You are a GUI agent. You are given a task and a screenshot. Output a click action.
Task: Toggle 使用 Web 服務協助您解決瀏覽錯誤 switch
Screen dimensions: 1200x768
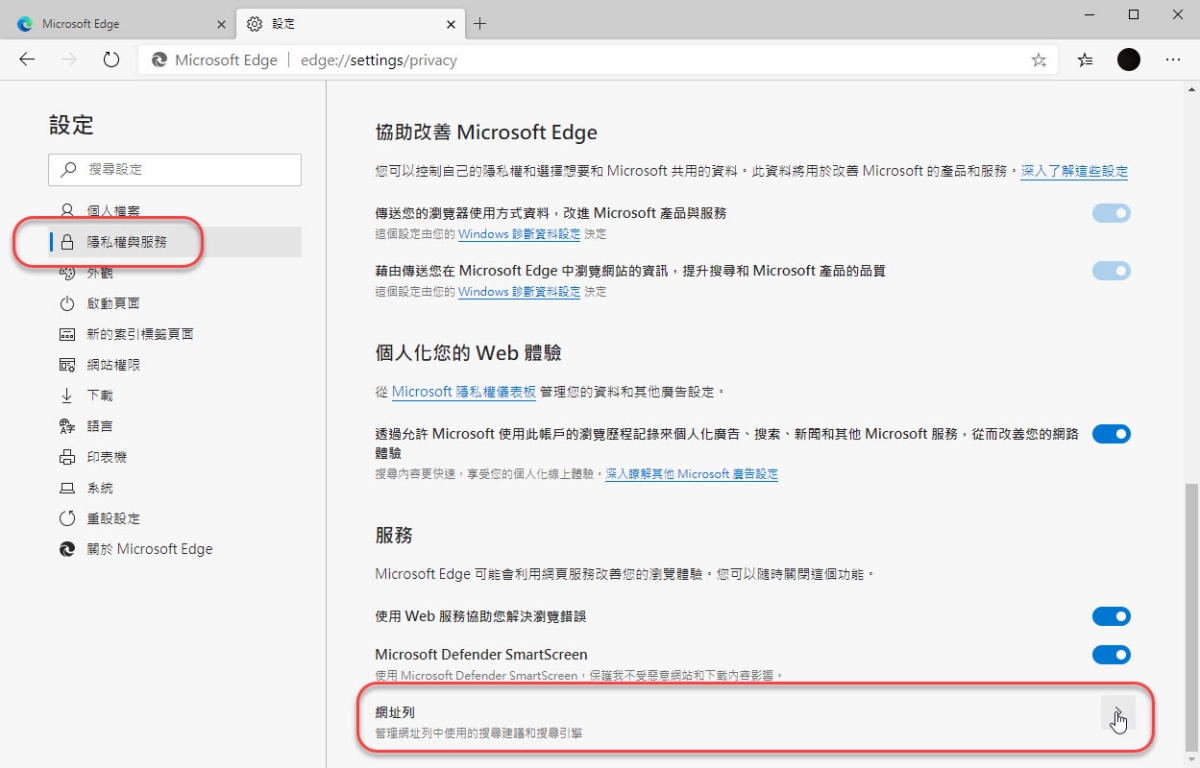click(1111, 616)
